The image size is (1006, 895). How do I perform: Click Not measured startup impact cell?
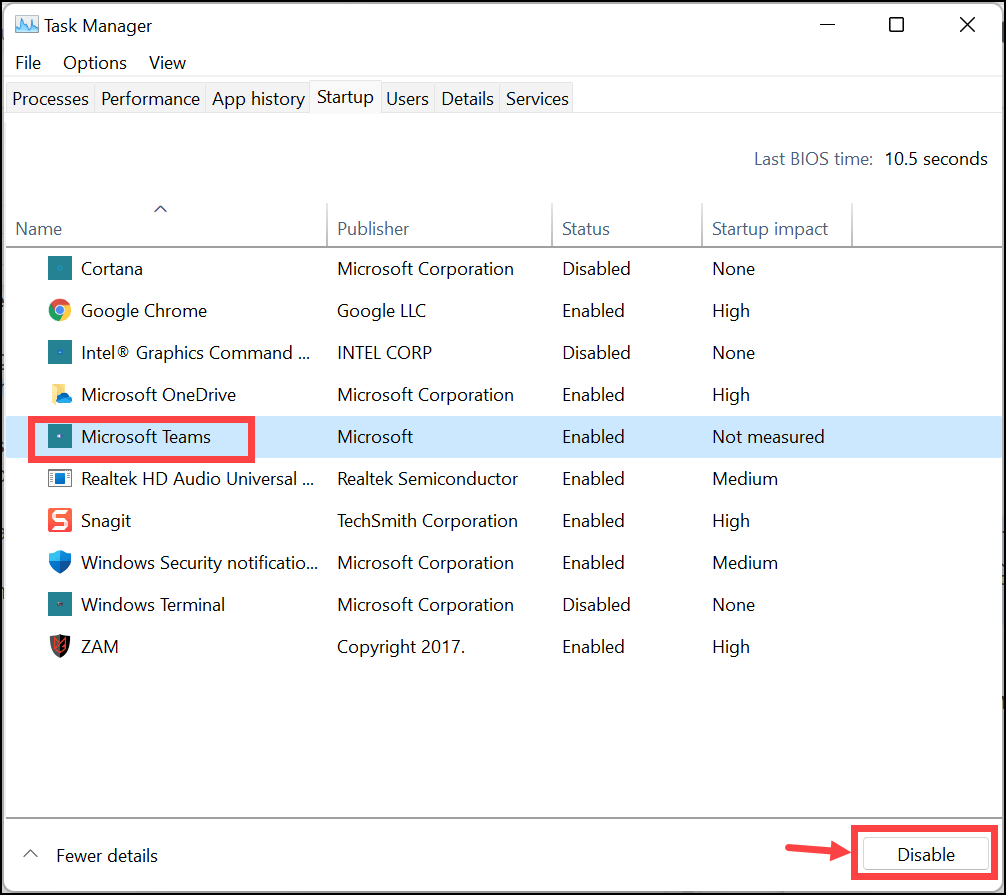click(x=768, y=436)
